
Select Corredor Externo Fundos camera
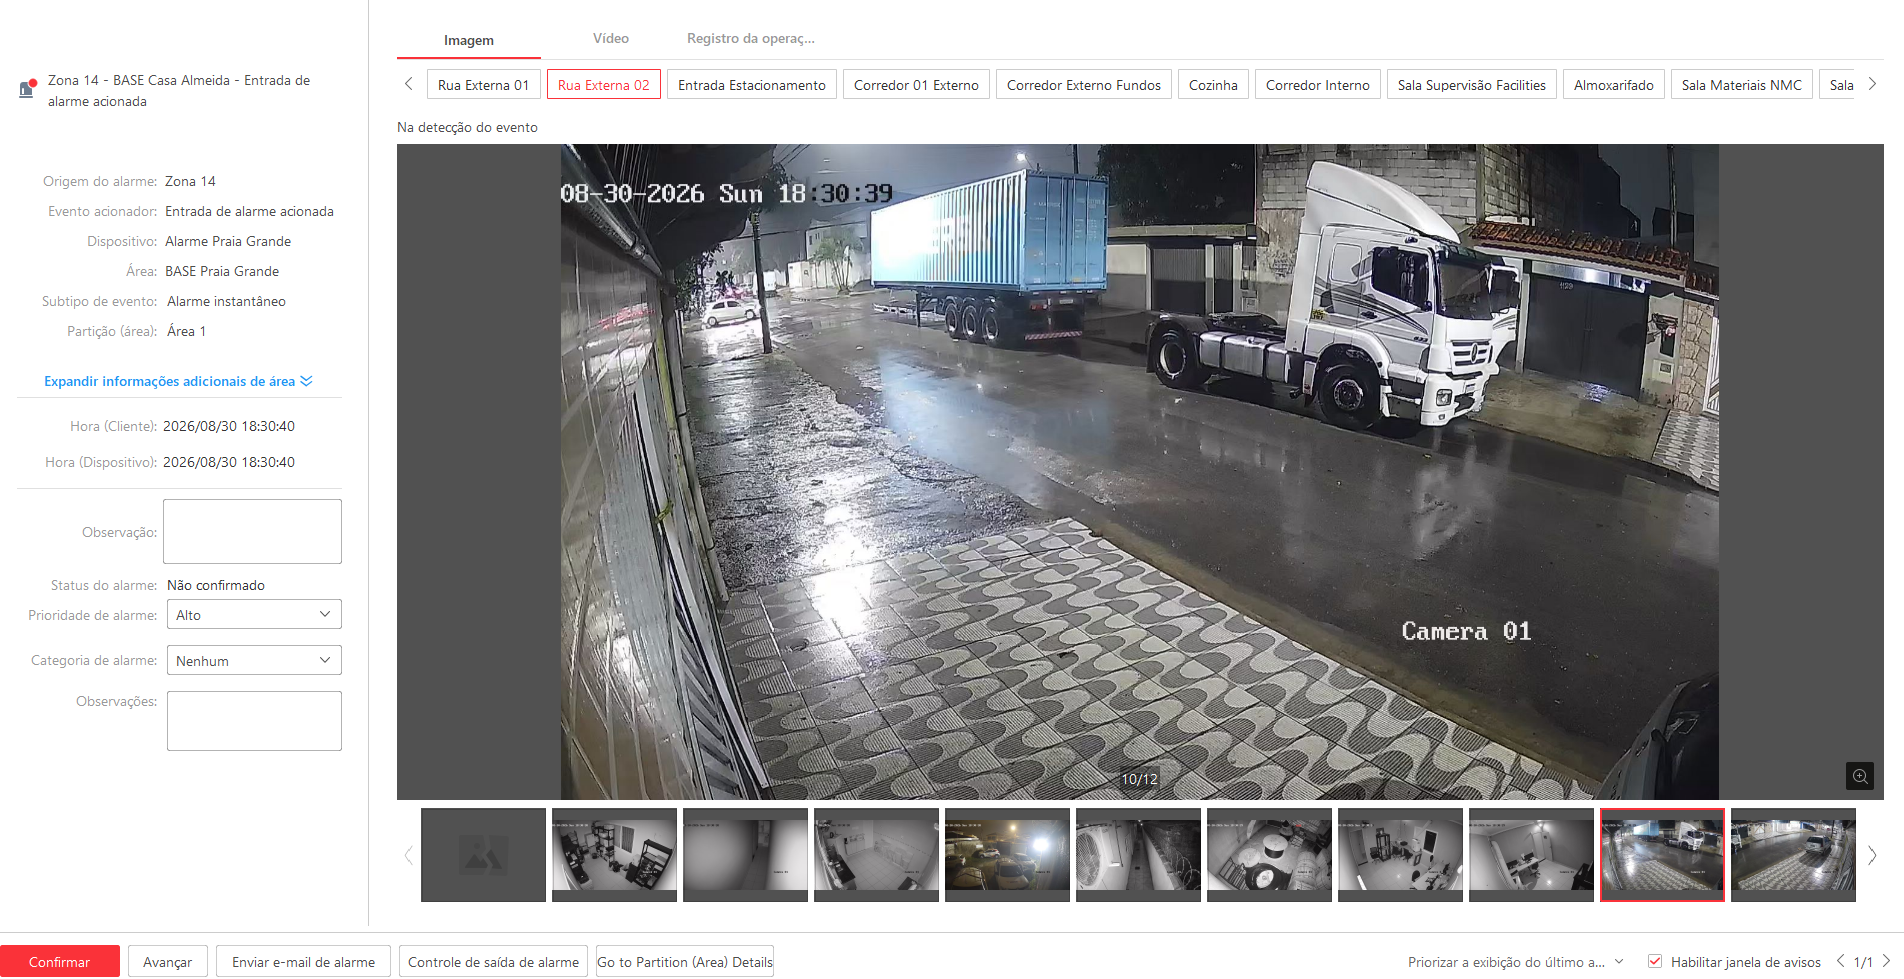[1084, 85]
